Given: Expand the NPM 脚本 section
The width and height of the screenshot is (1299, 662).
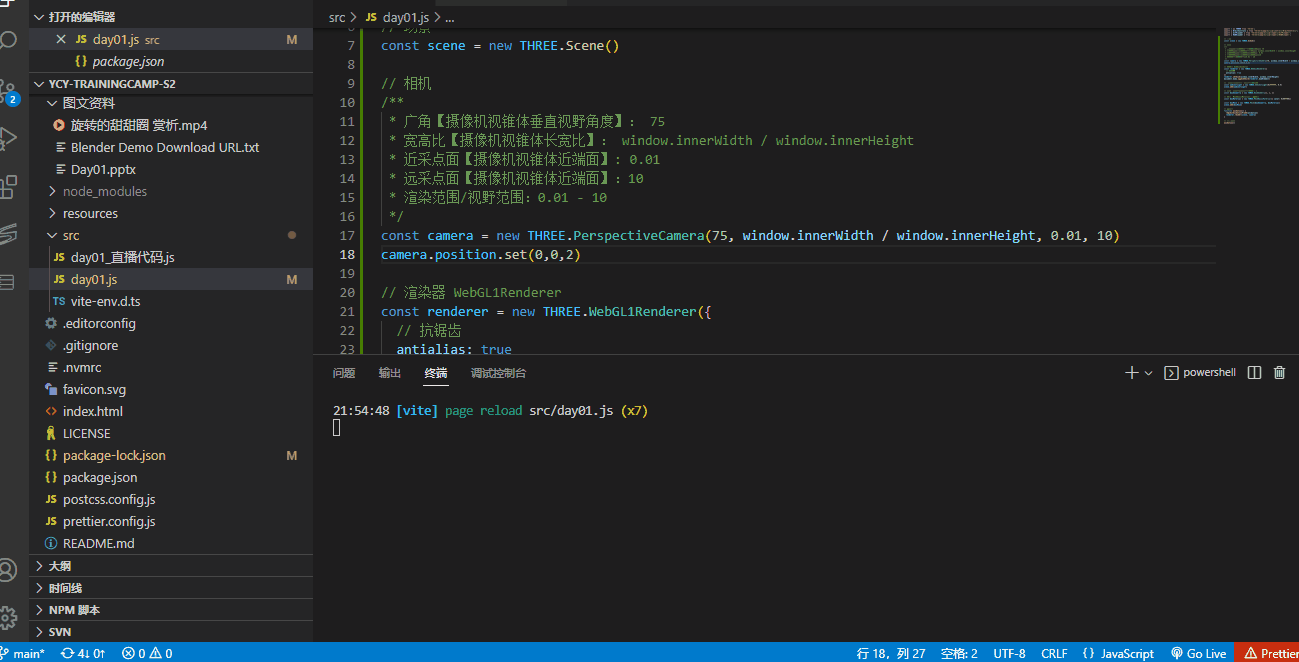Looking at the screenshot, I should pos(171,610).
